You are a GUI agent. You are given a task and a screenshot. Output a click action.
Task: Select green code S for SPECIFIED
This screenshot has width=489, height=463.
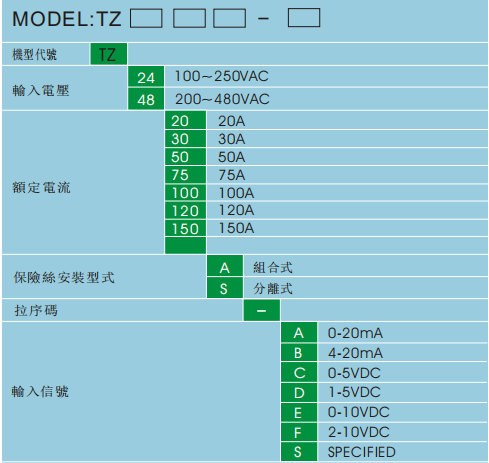click(299, 452)
